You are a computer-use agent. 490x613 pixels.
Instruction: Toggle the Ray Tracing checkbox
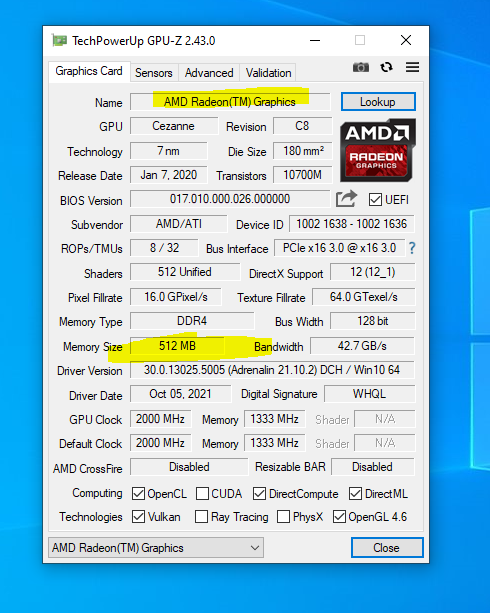[201, 516]
